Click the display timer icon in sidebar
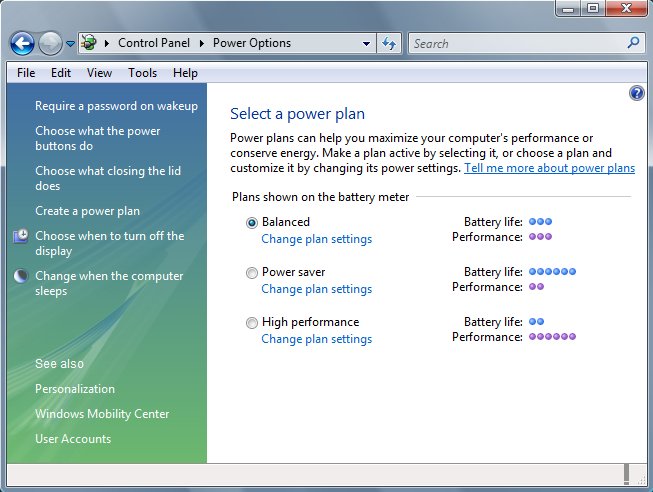Viewport: 653px width, 492px height. click(x=21, y=236)
